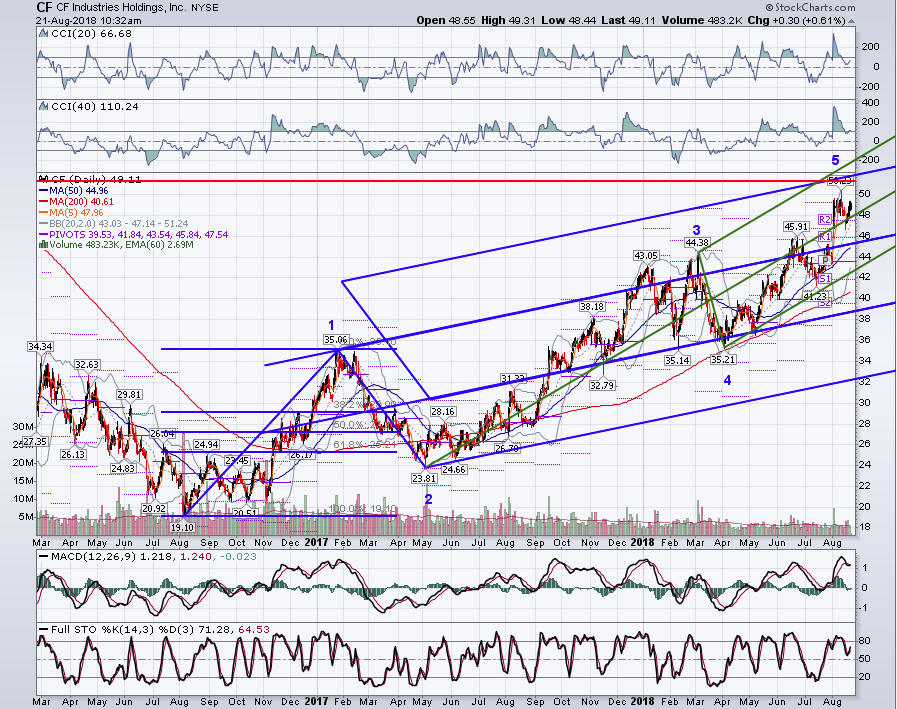Image resolution: width=897 pixels, height=709 pixels.
Task: Click the wave 5 label above the high
Action: pyautogui.click(x=835, y=160)
